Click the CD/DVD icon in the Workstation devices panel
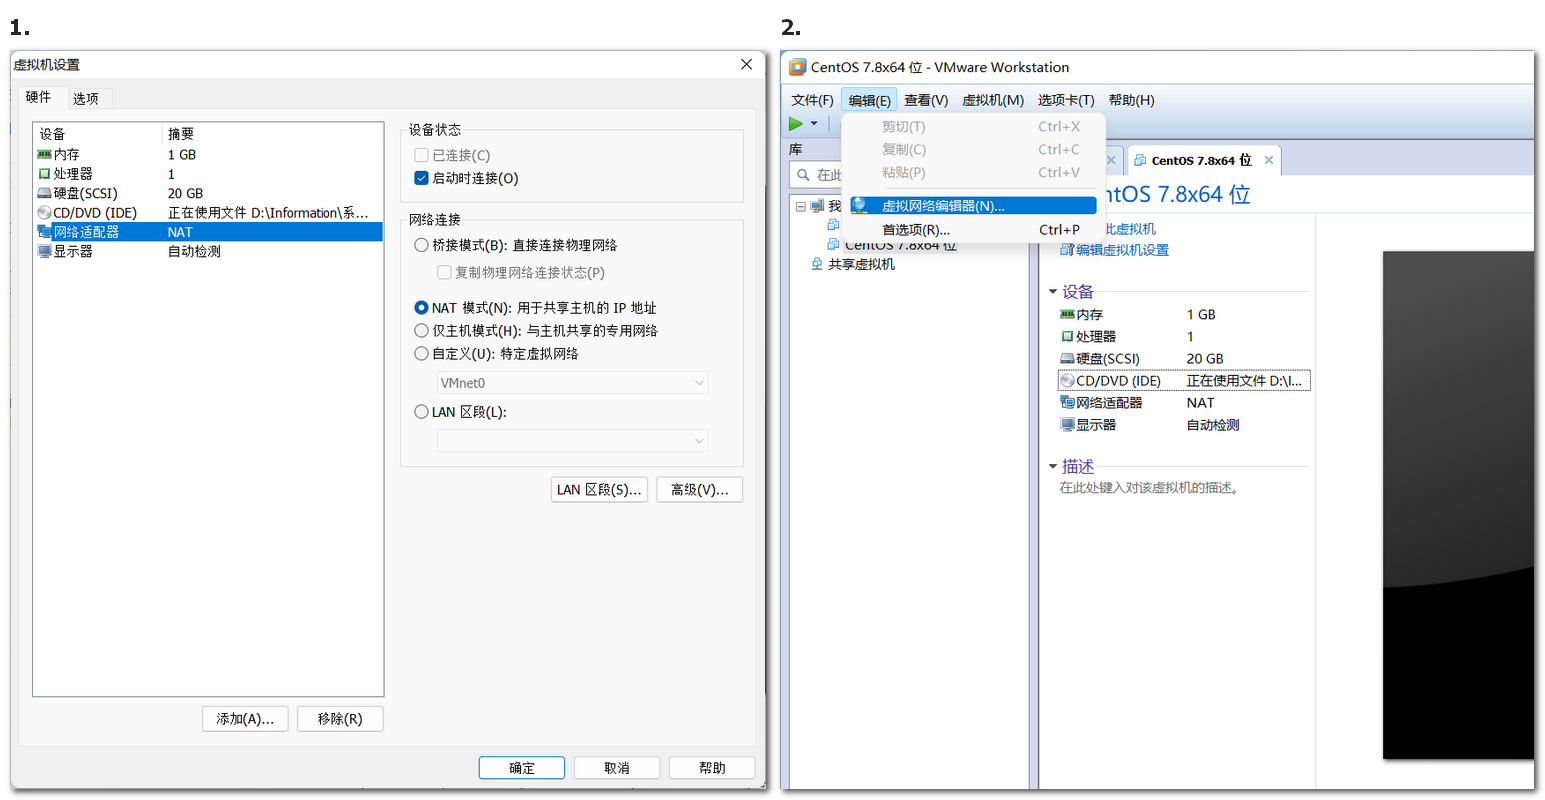The image size is (1545, 800). [x=1067, y=381]
